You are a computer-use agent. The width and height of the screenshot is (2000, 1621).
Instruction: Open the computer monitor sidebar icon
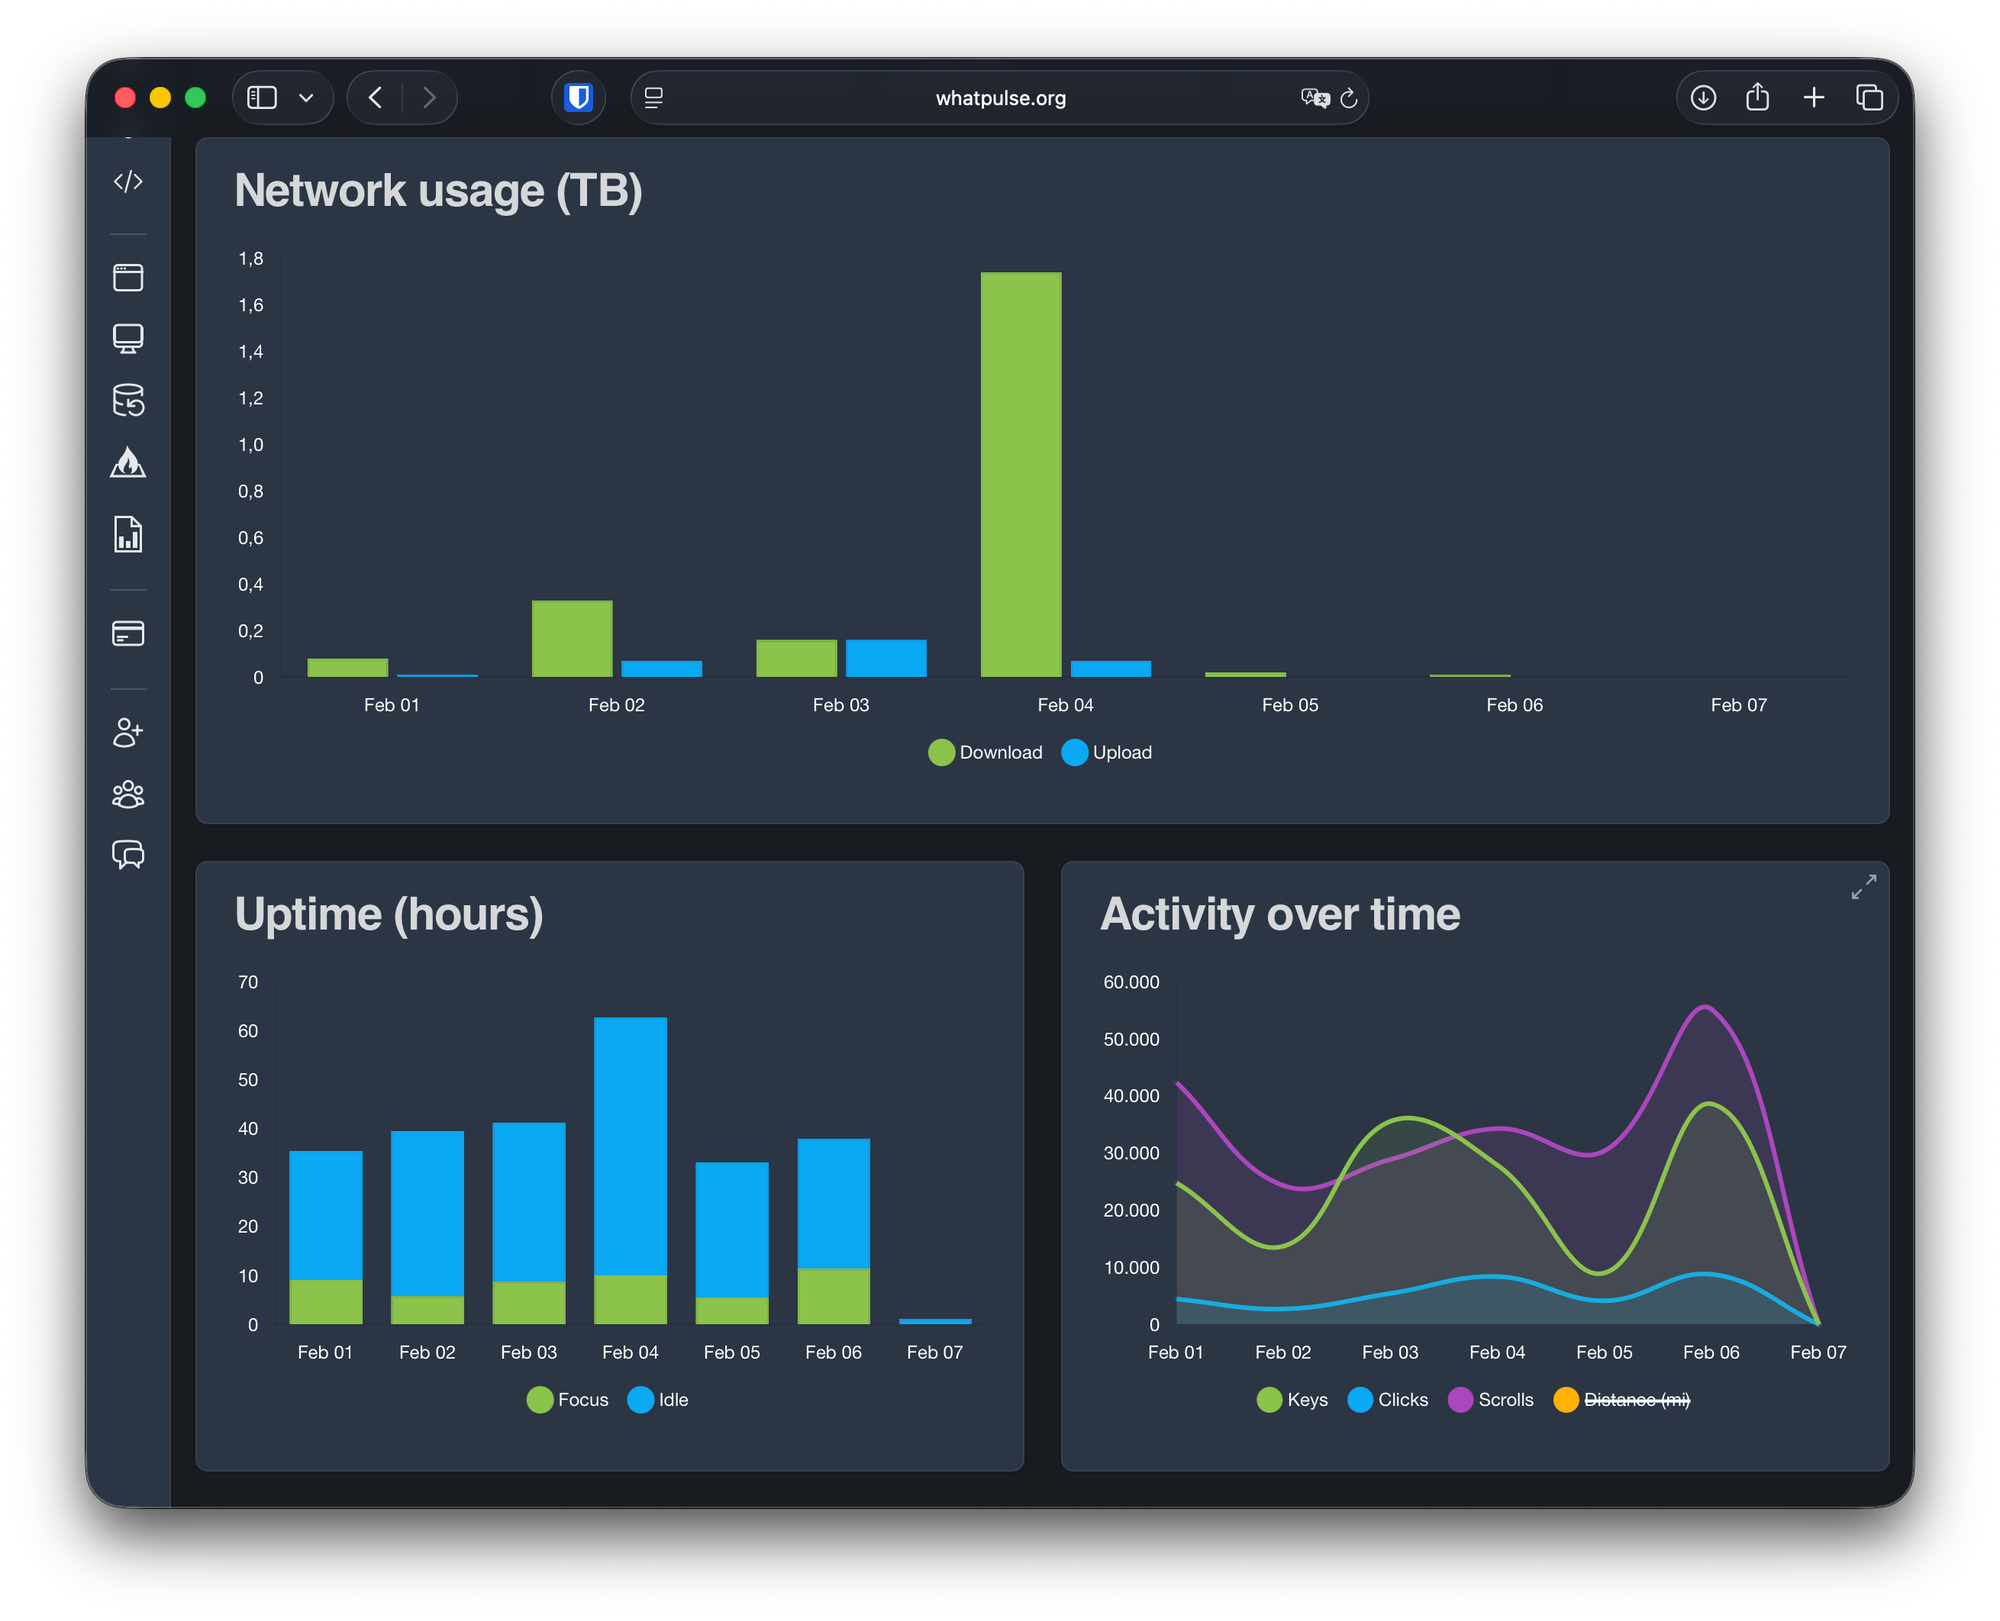[128, 338]
